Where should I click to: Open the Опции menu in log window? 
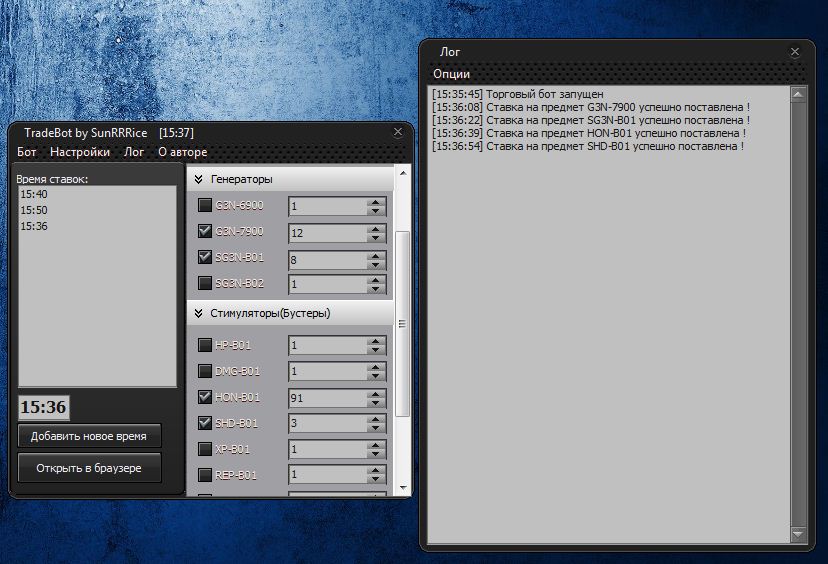pyautogui.click(x=451, y=73)
